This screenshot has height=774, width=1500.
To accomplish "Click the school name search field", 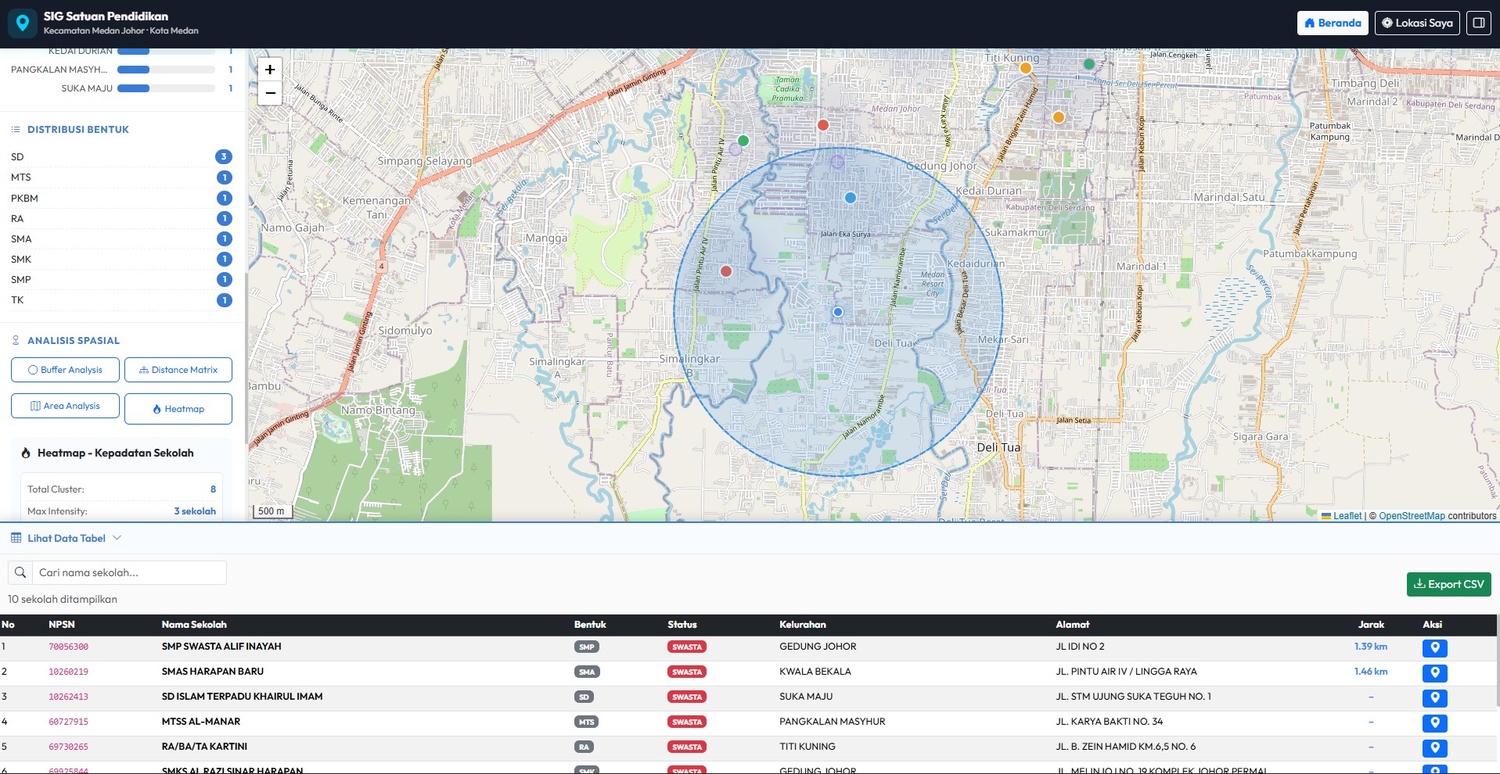I will point(129,573).
